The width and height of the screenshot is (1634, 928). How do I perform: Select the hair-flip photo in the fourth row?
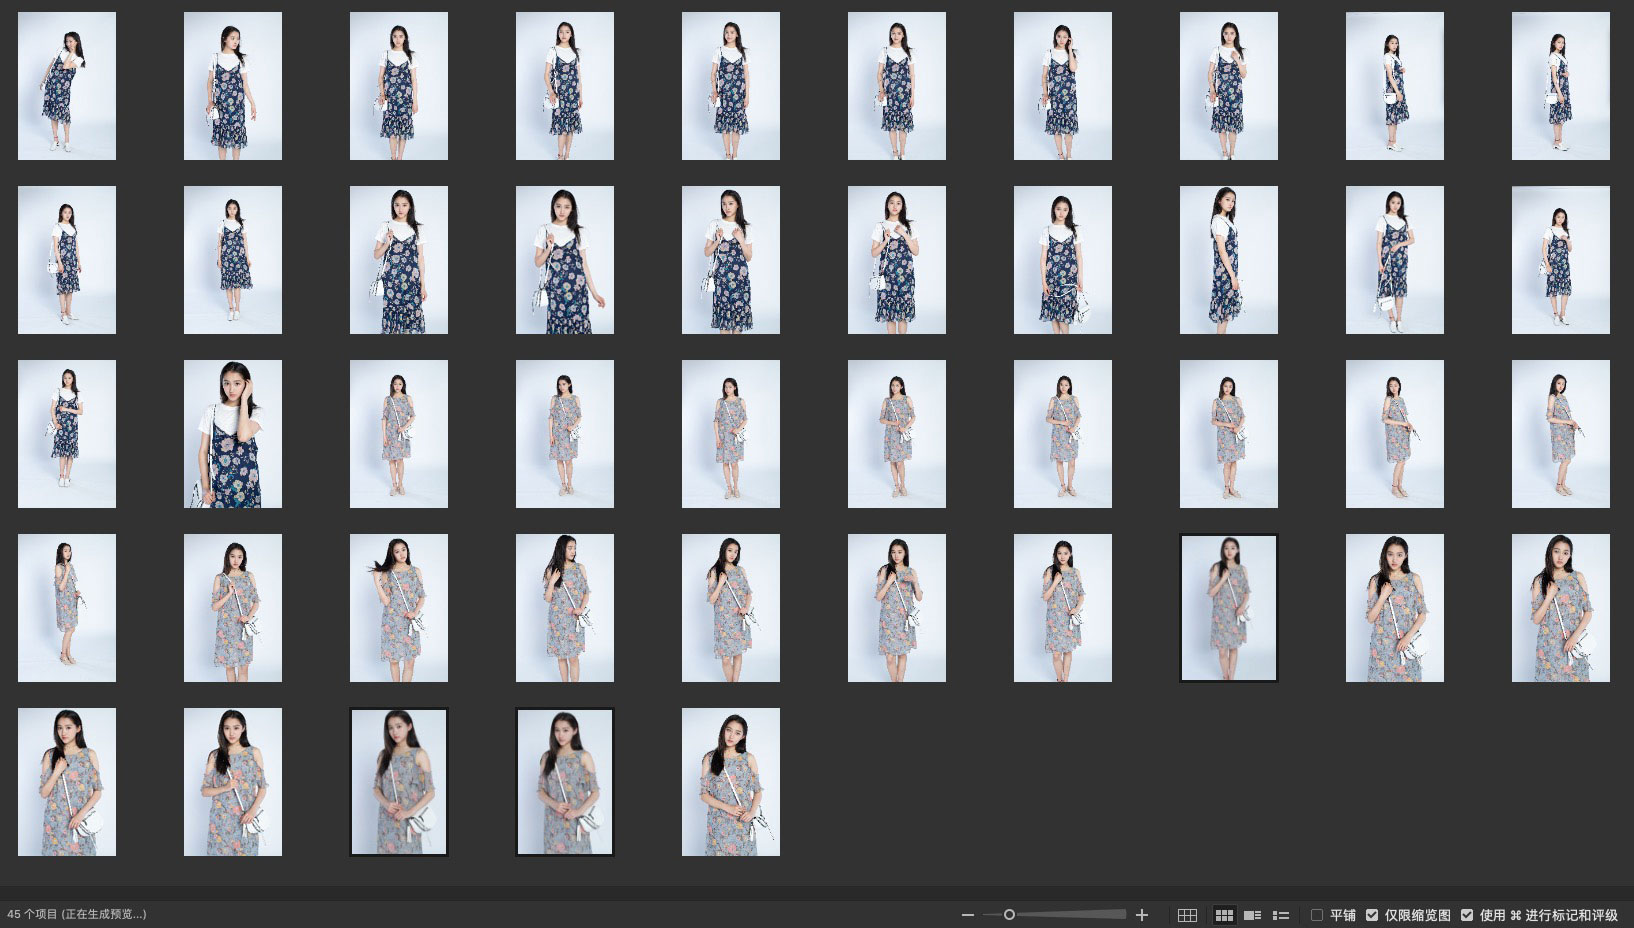[x=399, y=608]
